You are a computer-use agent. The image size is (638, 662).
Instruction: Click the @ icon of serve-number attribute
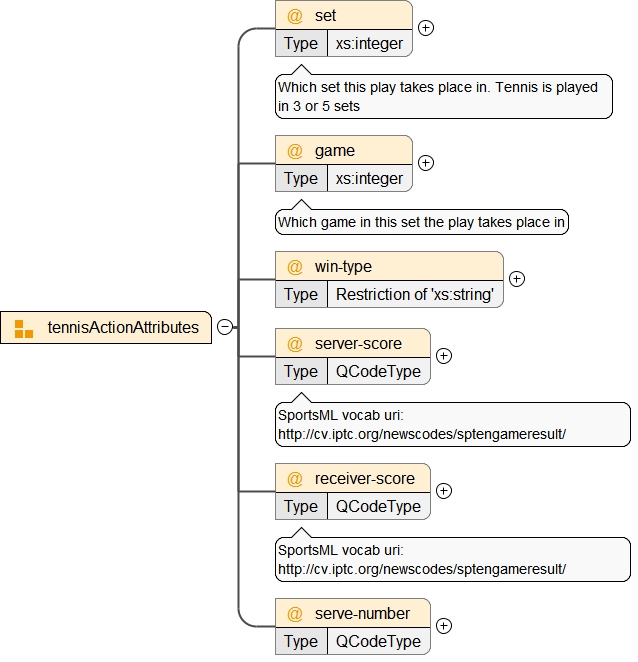pos(295,613)
